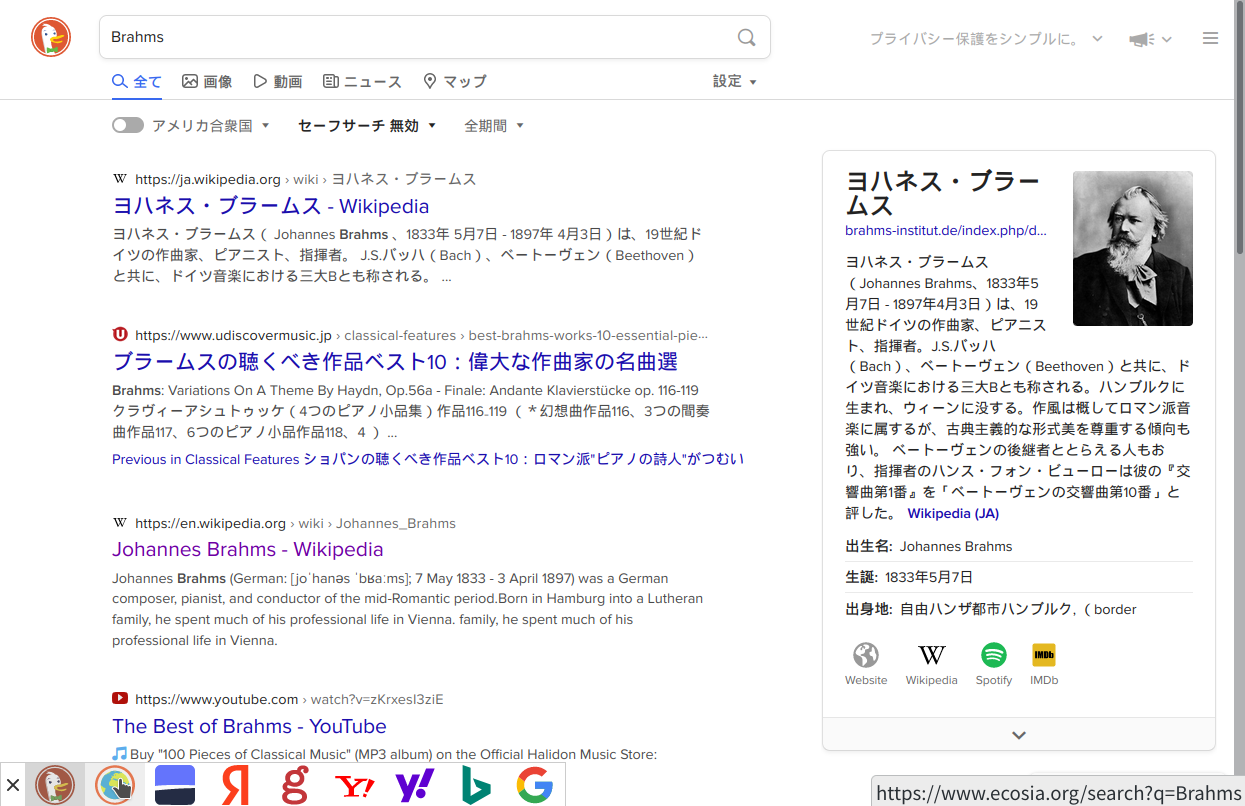The image size is (1245, 806).
Task: Click the 出身地: 自由ハンザ都市ハンブルク row
Action: [x=1019, y=609]
